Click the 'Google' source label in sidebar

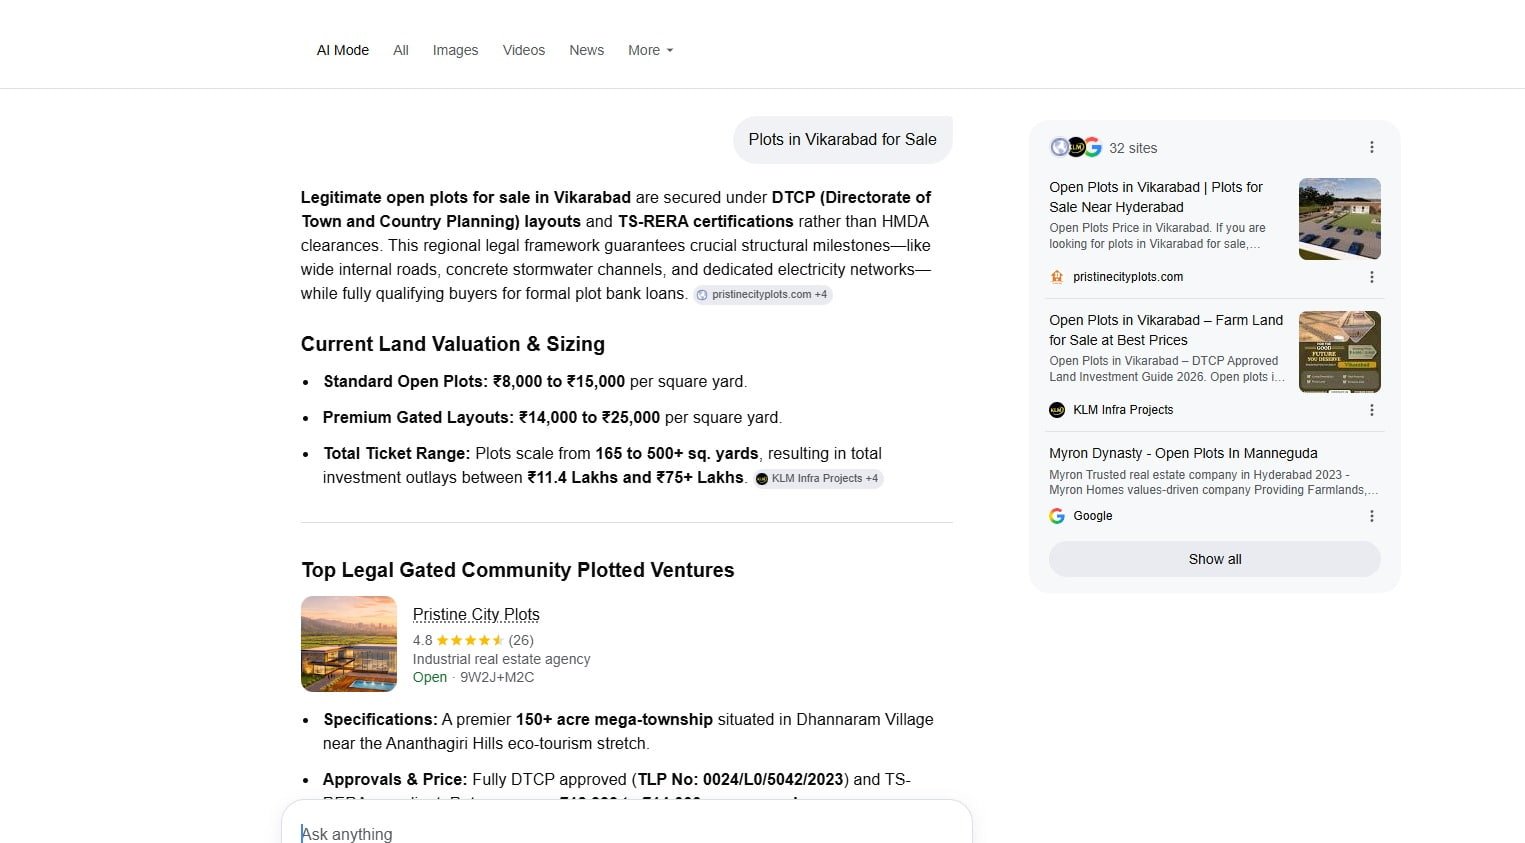click(x=1093, y=516)
